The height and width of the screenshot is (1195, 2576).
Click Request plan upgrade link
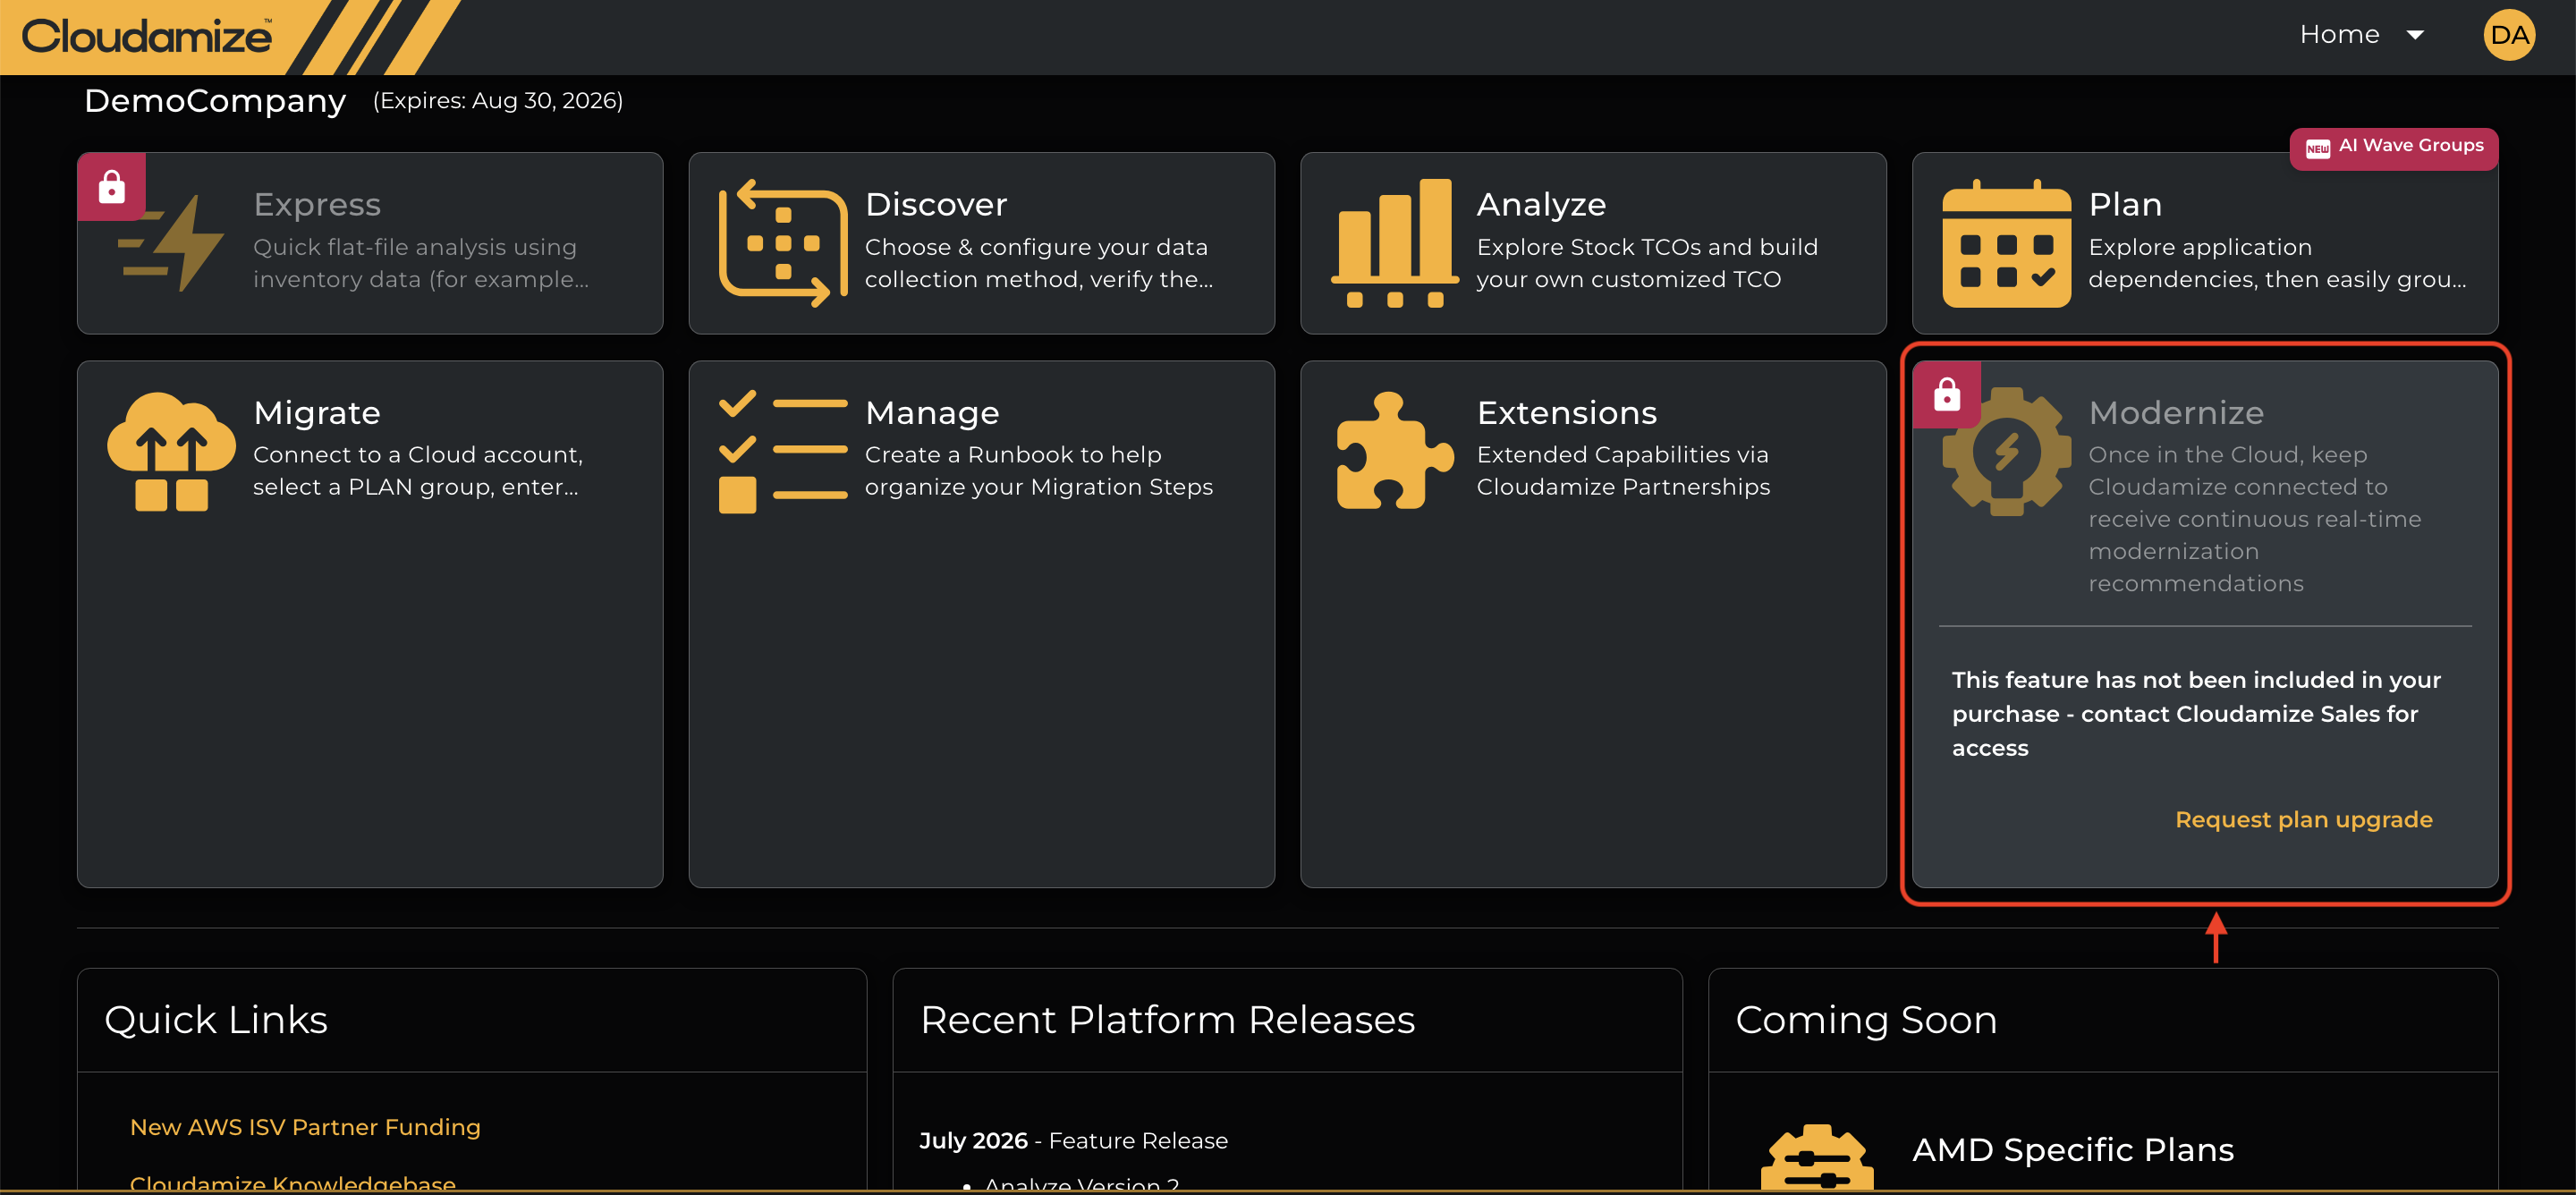point(2303,820)
